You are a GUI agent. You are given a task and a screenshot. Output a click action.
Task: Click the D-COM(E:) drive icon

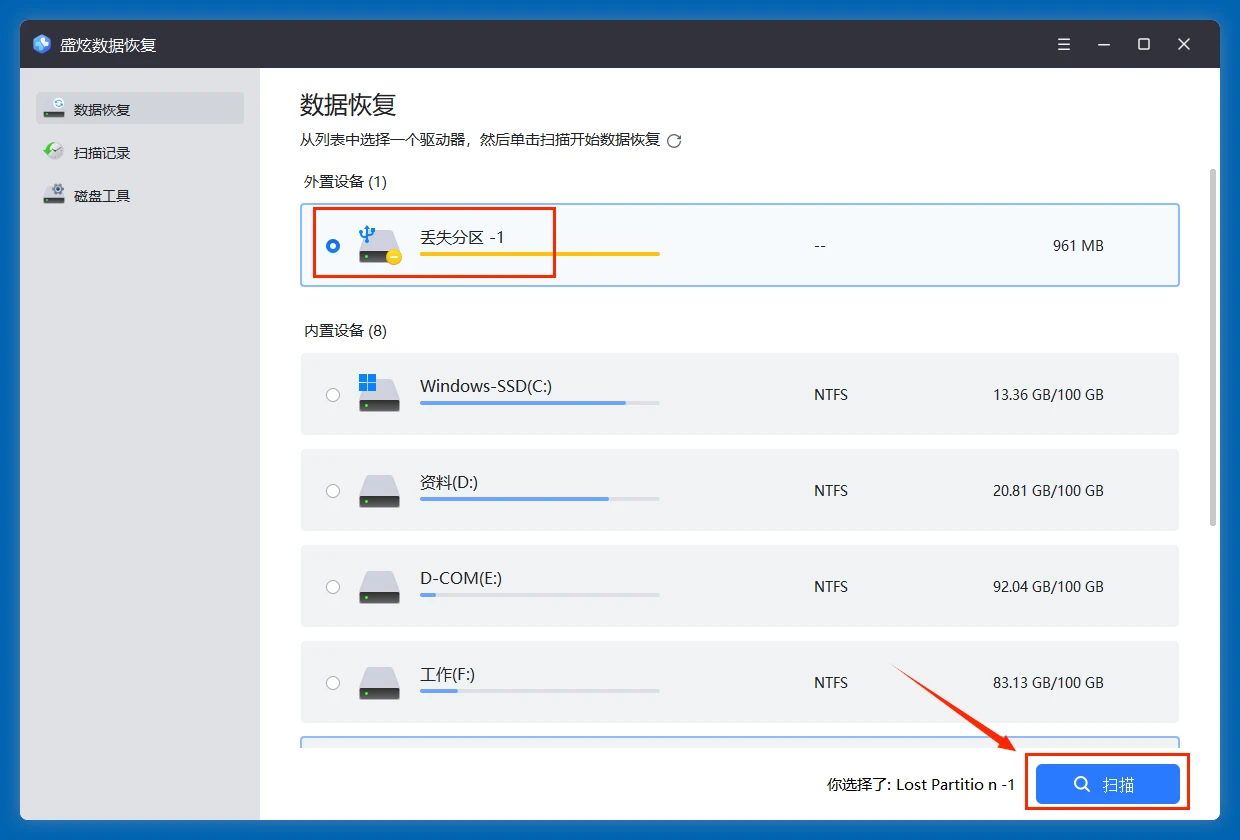pyautogui.click(x=379, y=586)
